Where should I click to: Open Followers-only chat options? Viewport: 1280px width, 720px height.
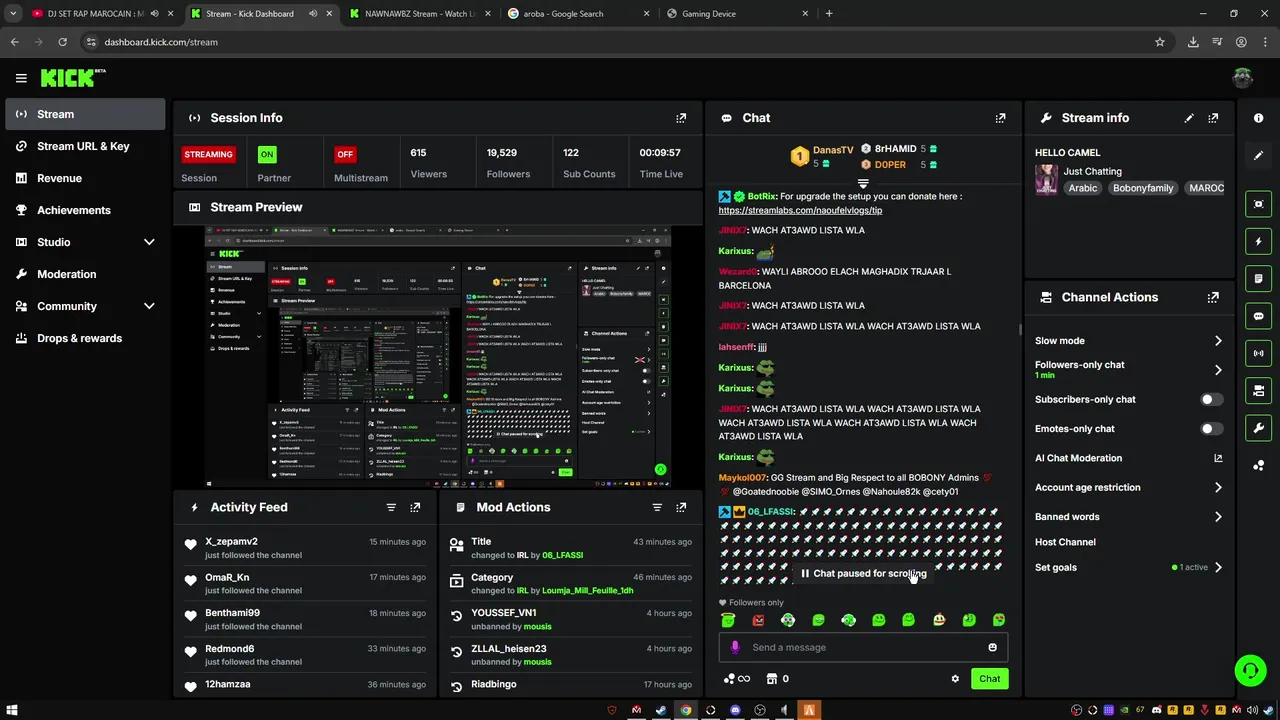click(1129, 369)
